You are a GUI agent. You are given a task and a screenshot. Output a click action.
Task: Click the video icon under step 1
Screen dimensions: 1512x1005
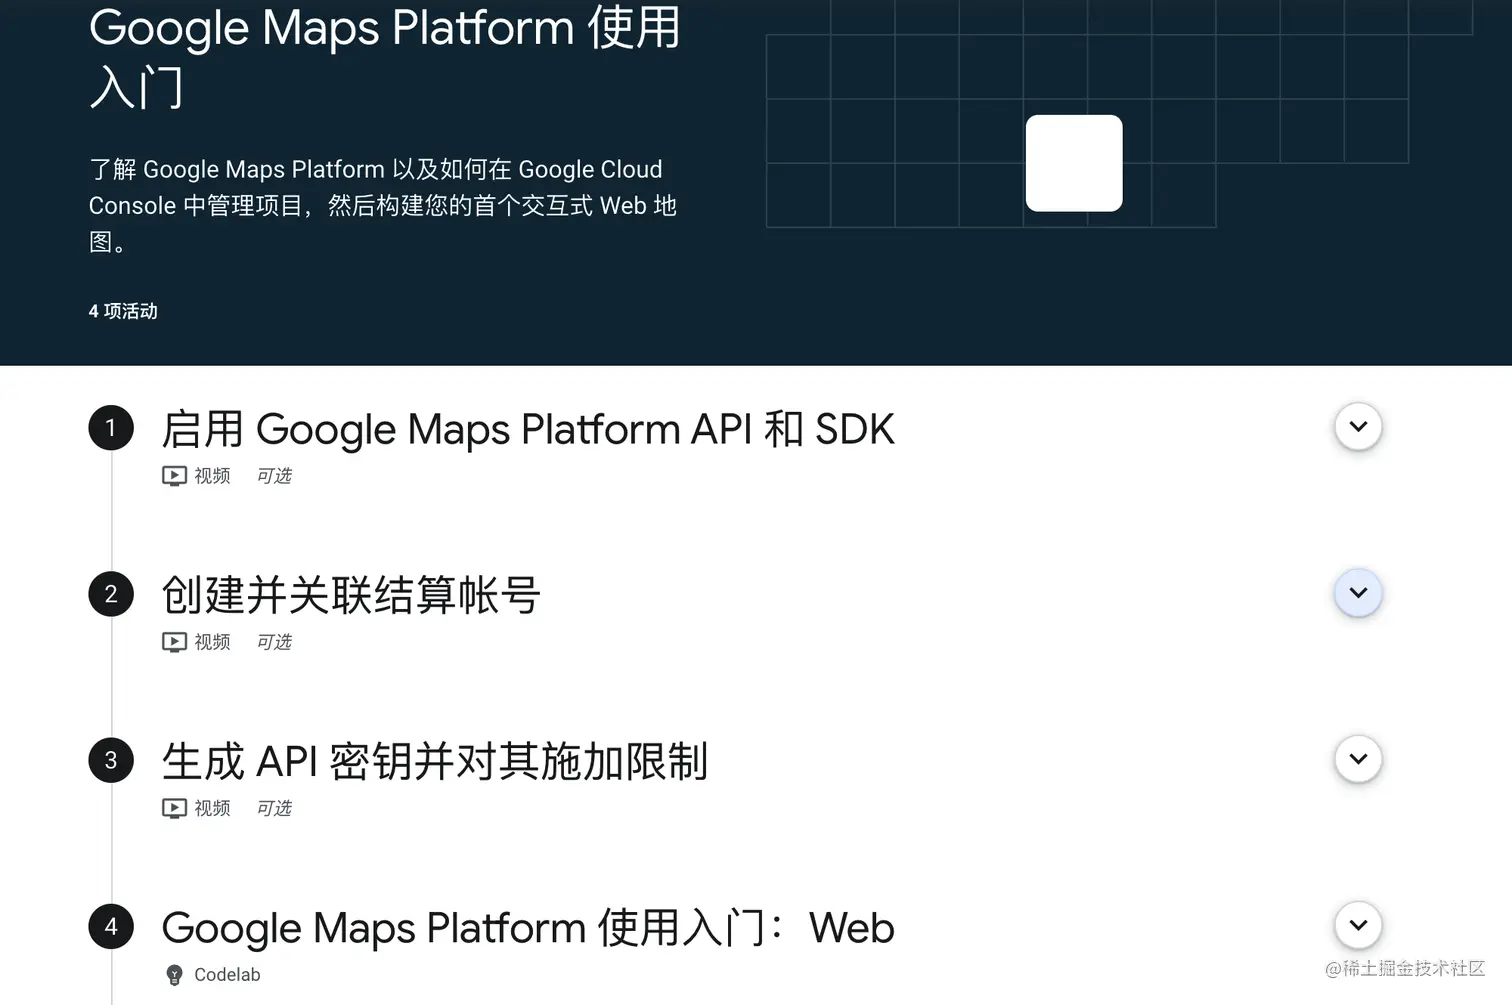click(174, 476)
